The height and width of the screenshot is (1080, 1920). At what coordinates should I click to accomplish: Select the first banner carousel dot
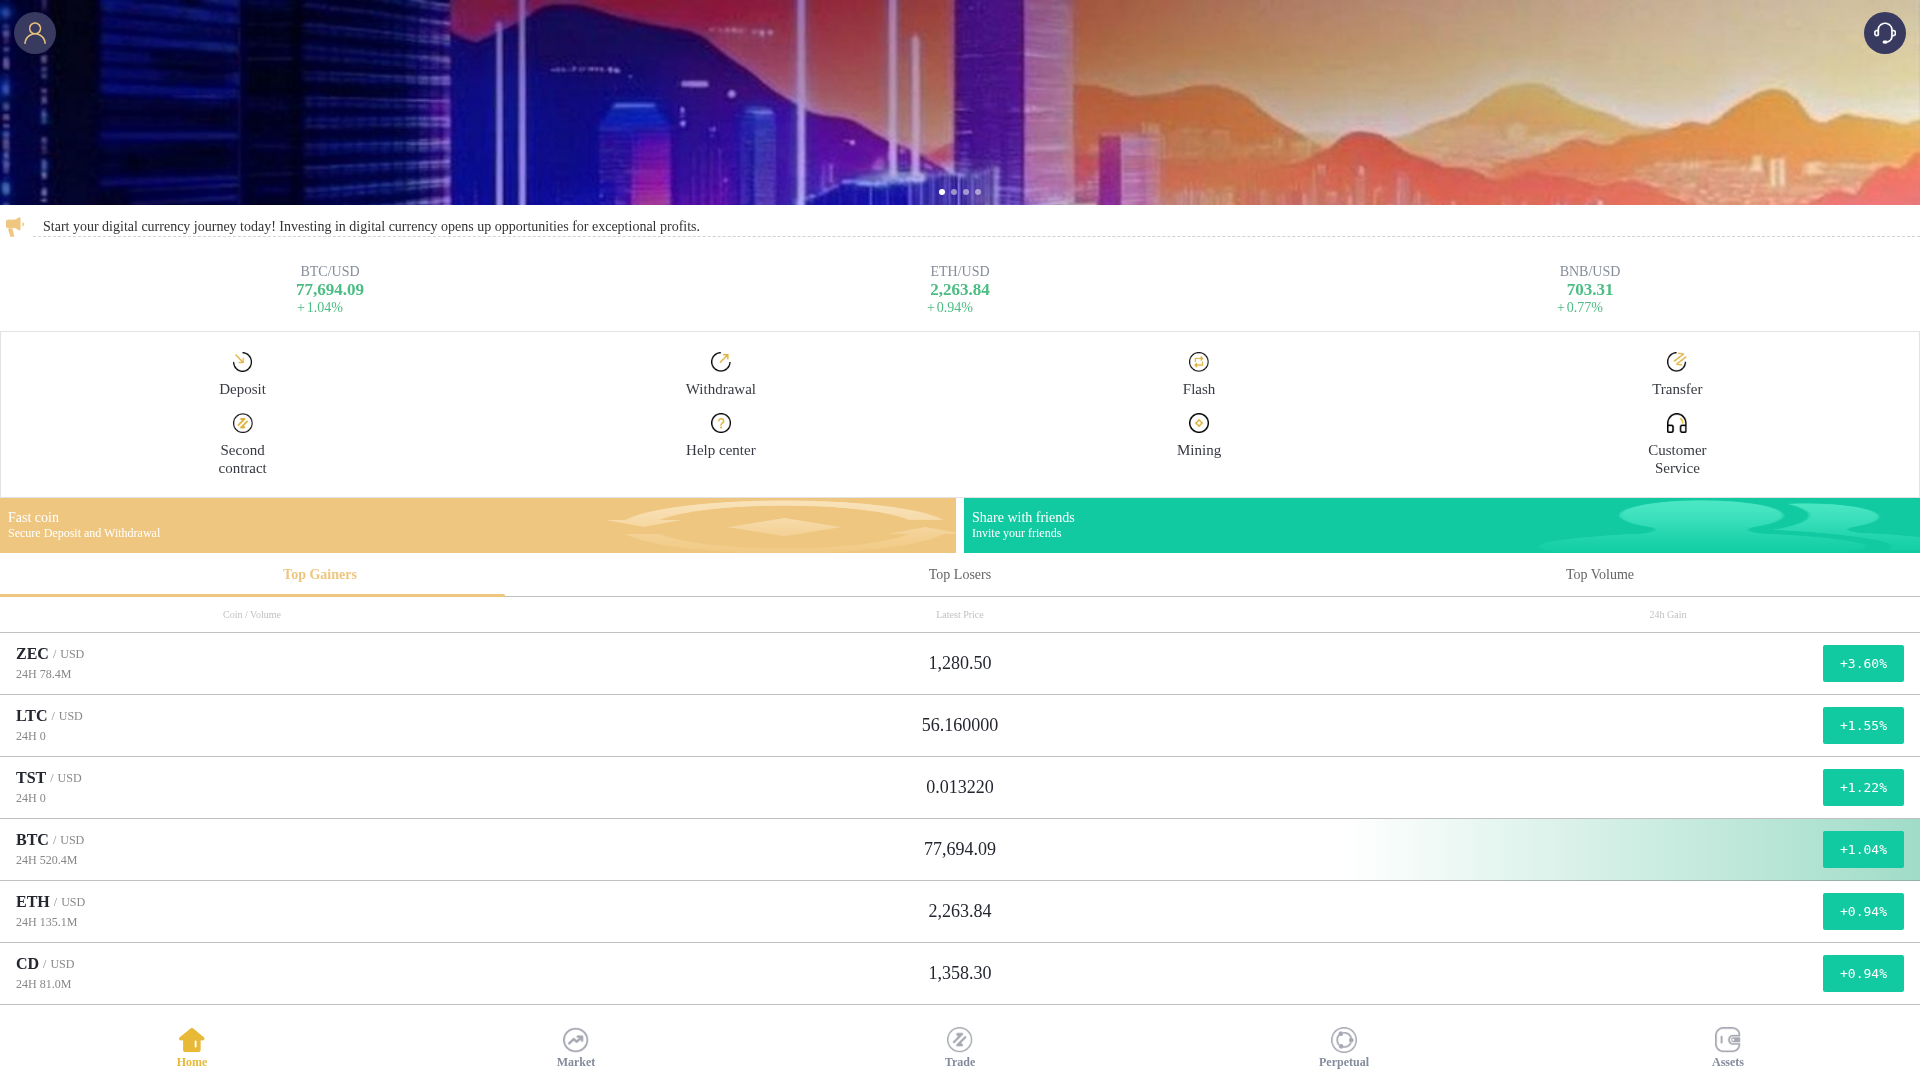click(x=942, y=192)
